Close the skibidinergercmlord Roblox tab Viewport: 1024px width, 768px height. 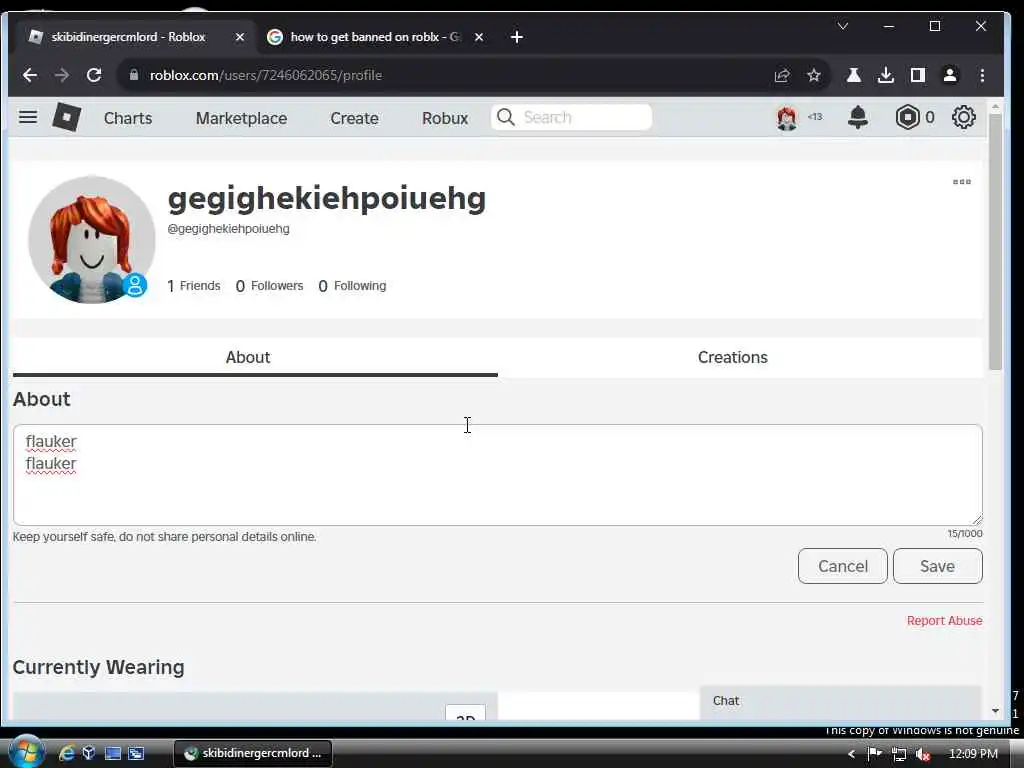(x=240, y=37)
